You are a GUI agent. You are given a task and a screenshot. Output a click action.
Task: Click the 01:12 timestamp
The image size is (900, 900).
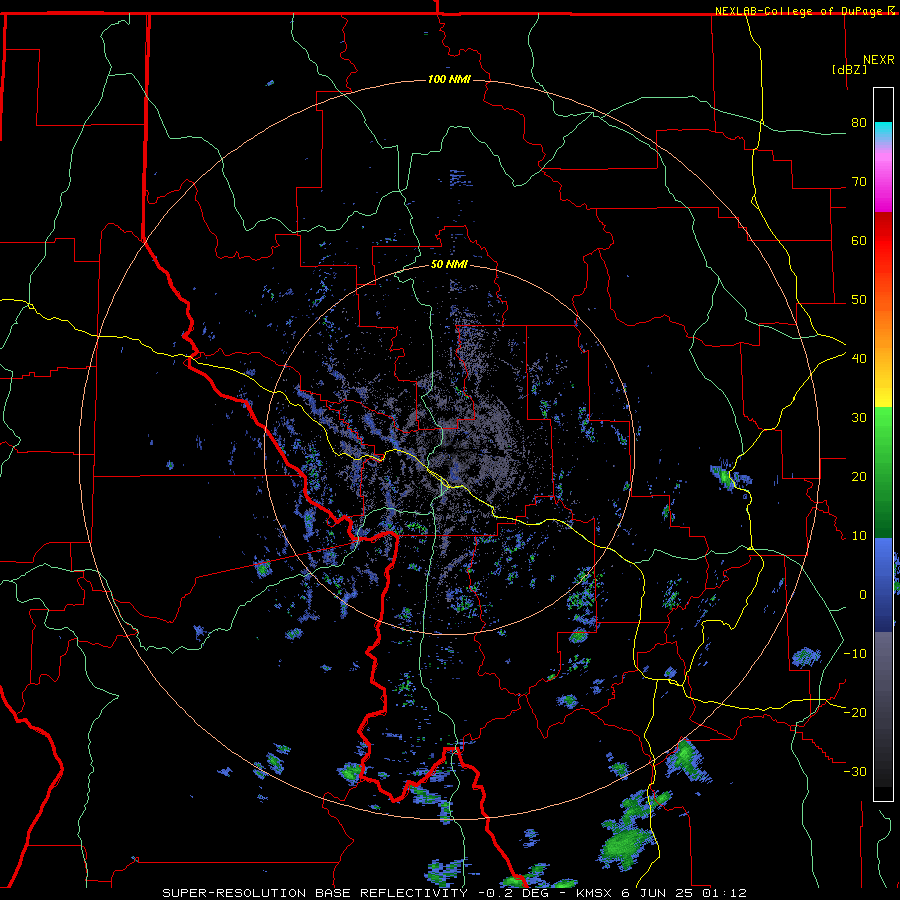pyautogui.click(x=725, y=893)
